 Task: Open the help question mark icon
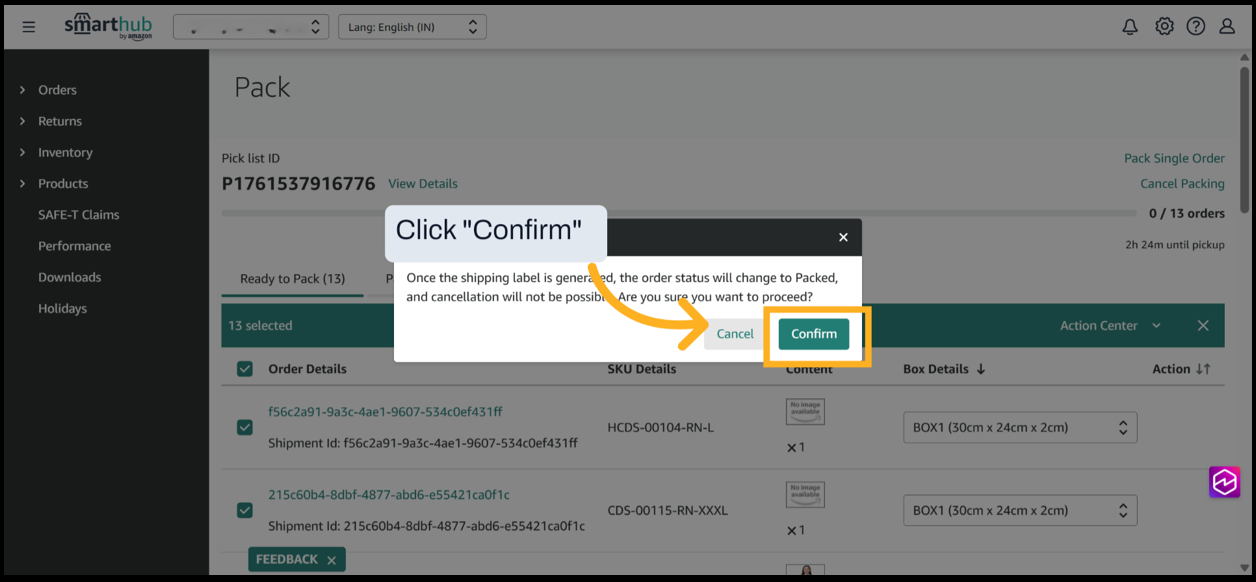(1196, 27)
